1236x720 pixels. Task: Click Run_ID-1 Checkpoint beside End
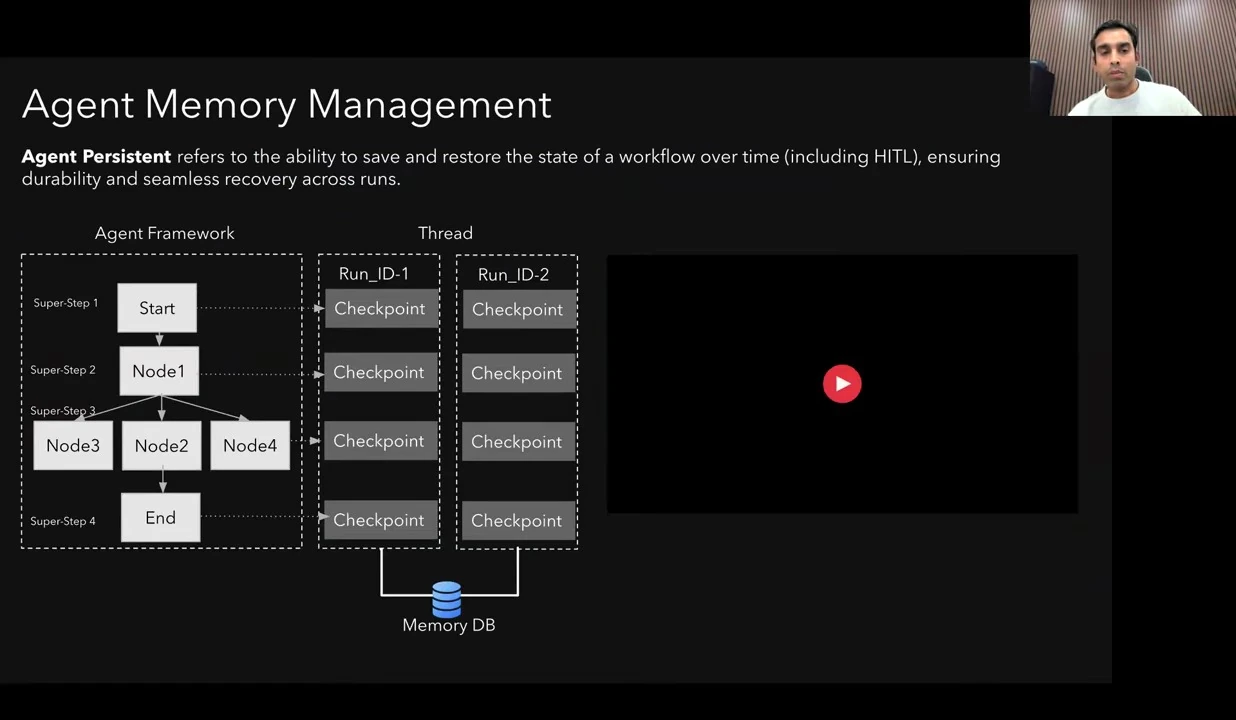click(379, 520)
